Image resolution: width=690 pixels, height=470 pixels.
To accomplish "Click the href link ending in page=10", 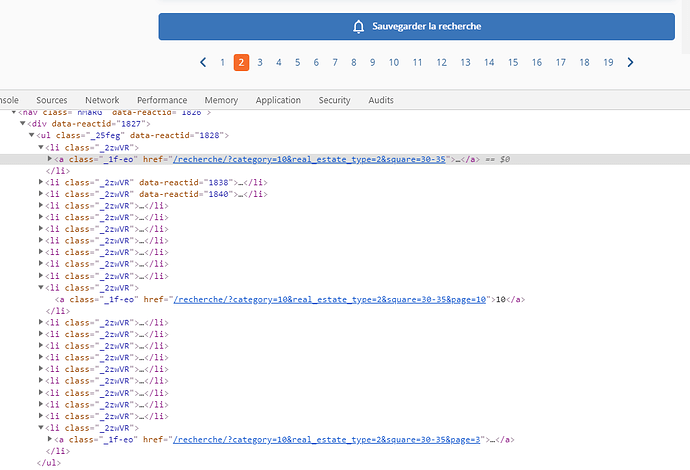I will [x=330, y=300].
